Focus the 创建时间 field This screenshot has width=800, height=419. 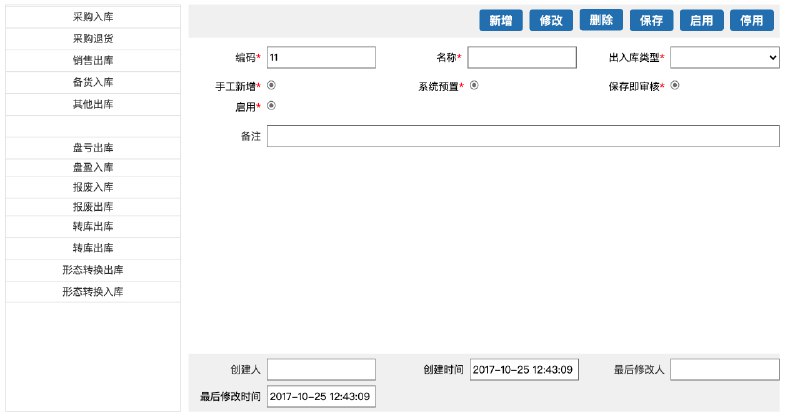[x=524, y=369]
